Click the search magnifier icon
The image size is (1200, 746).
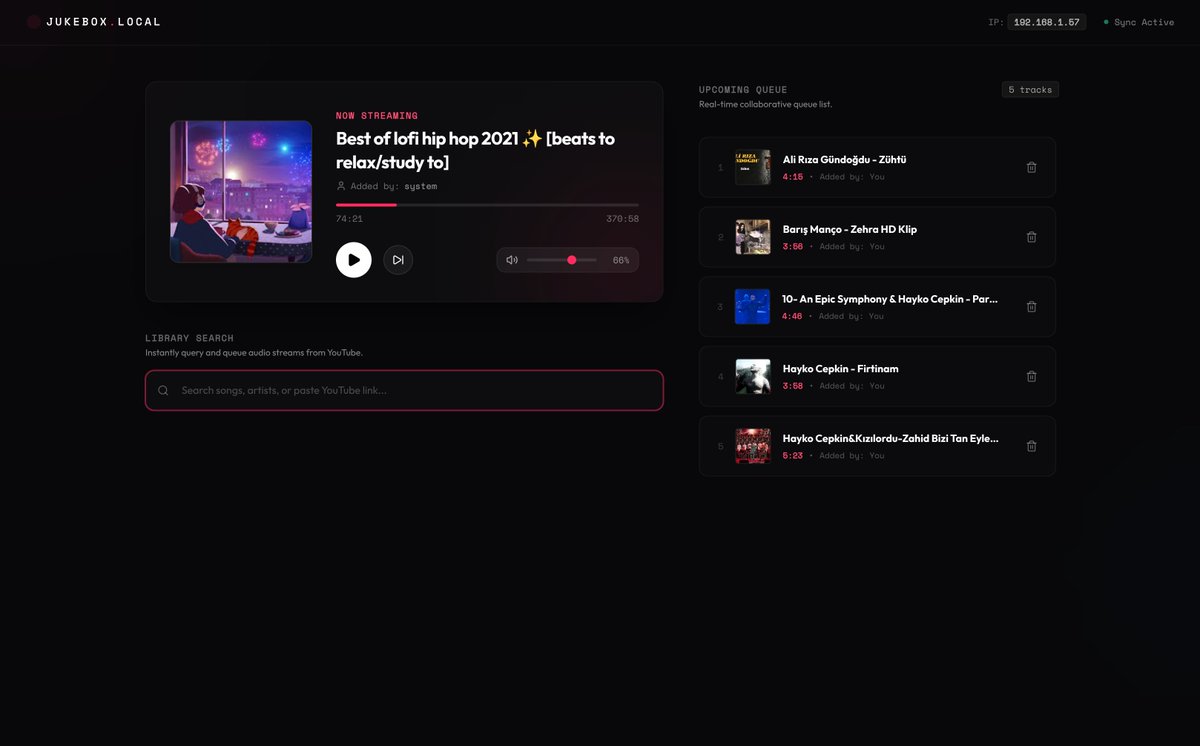coord(163,390)
